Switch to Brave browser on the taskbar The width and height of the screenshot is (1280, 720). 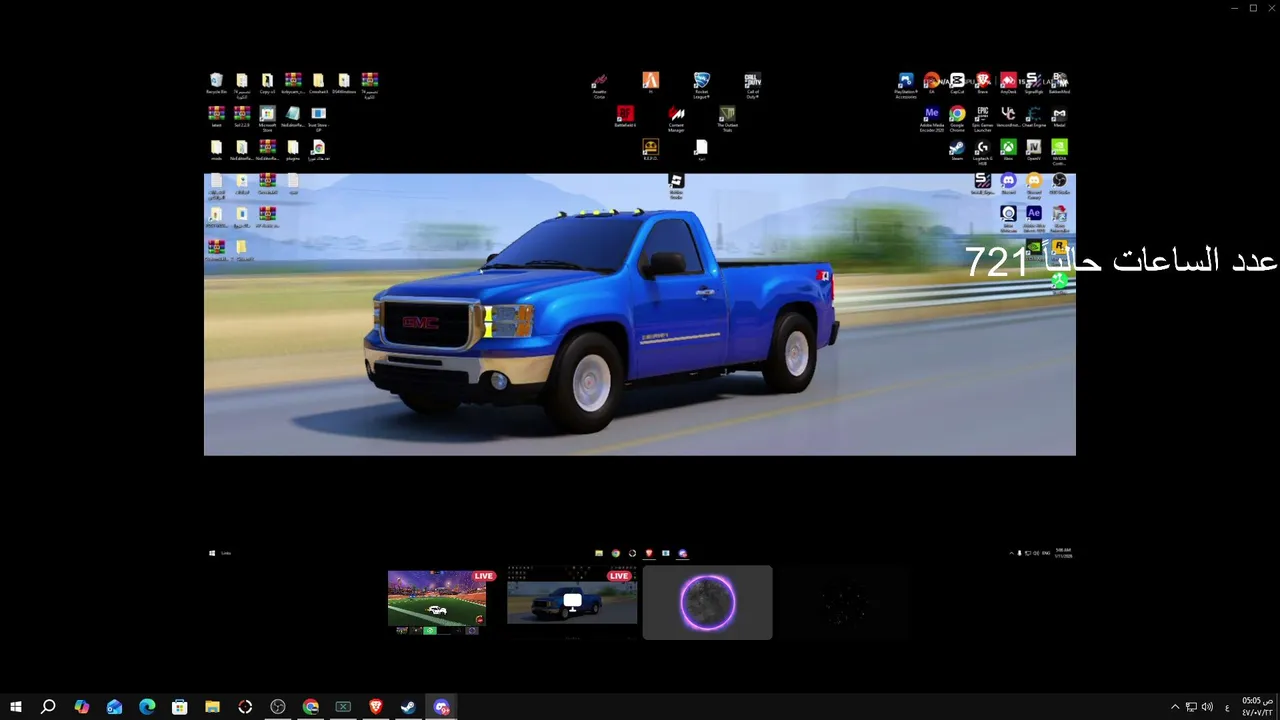pyautogui.click(x=376, y=707)
